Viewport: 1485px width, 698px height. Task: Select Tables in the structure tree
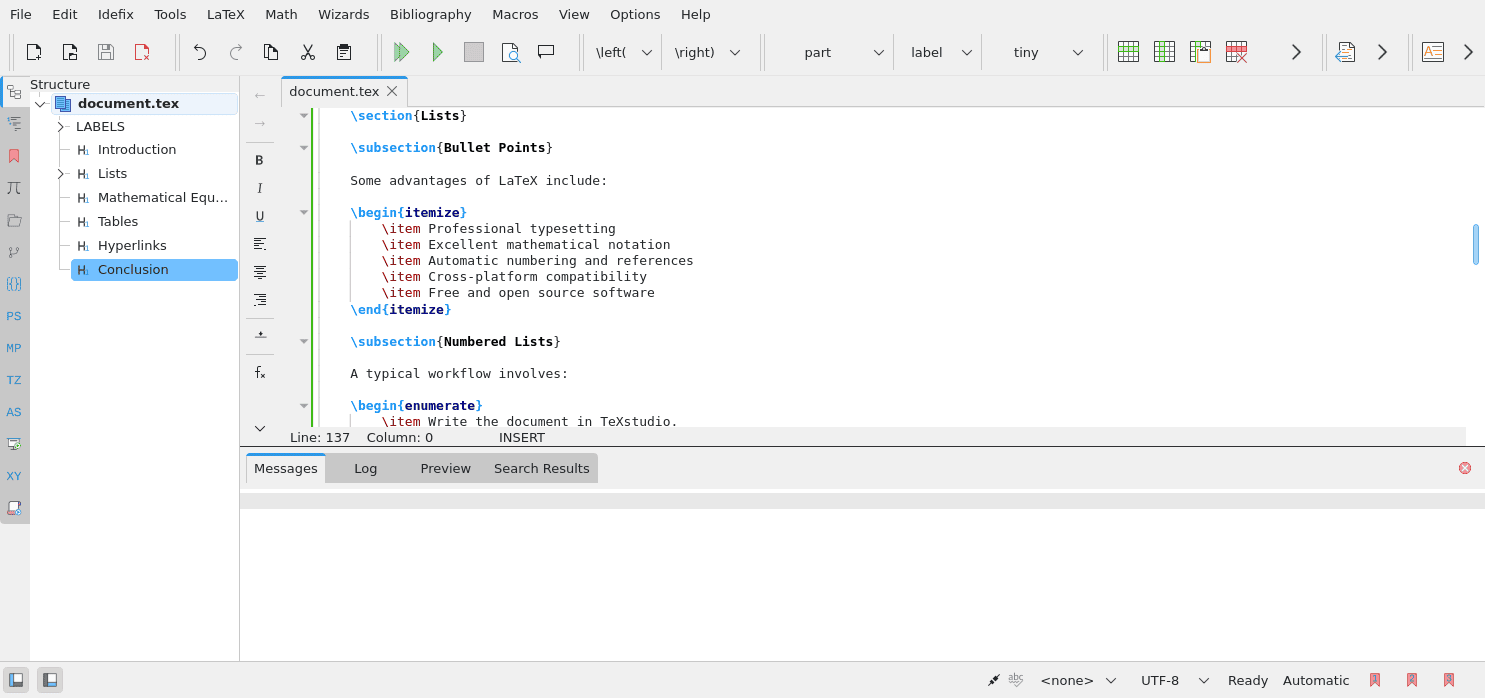click(118, 222)
